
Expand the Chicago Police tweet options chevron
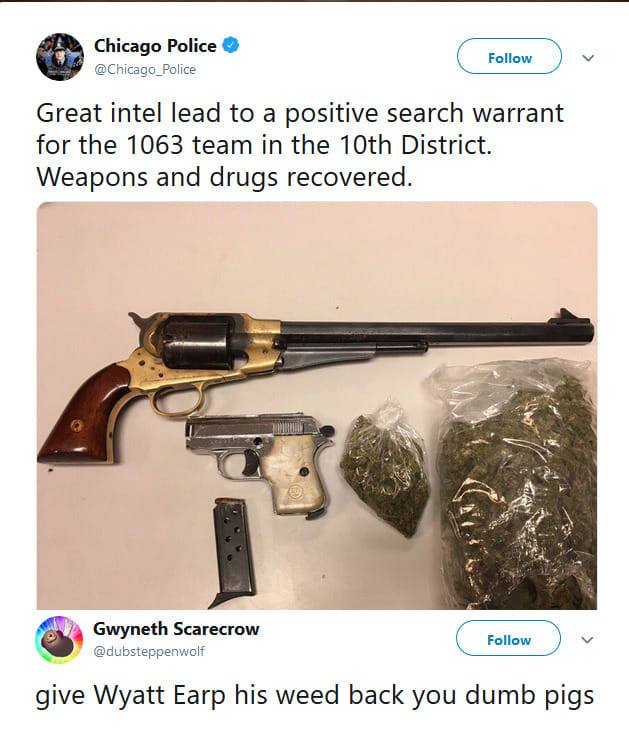(x=588, y=58)
